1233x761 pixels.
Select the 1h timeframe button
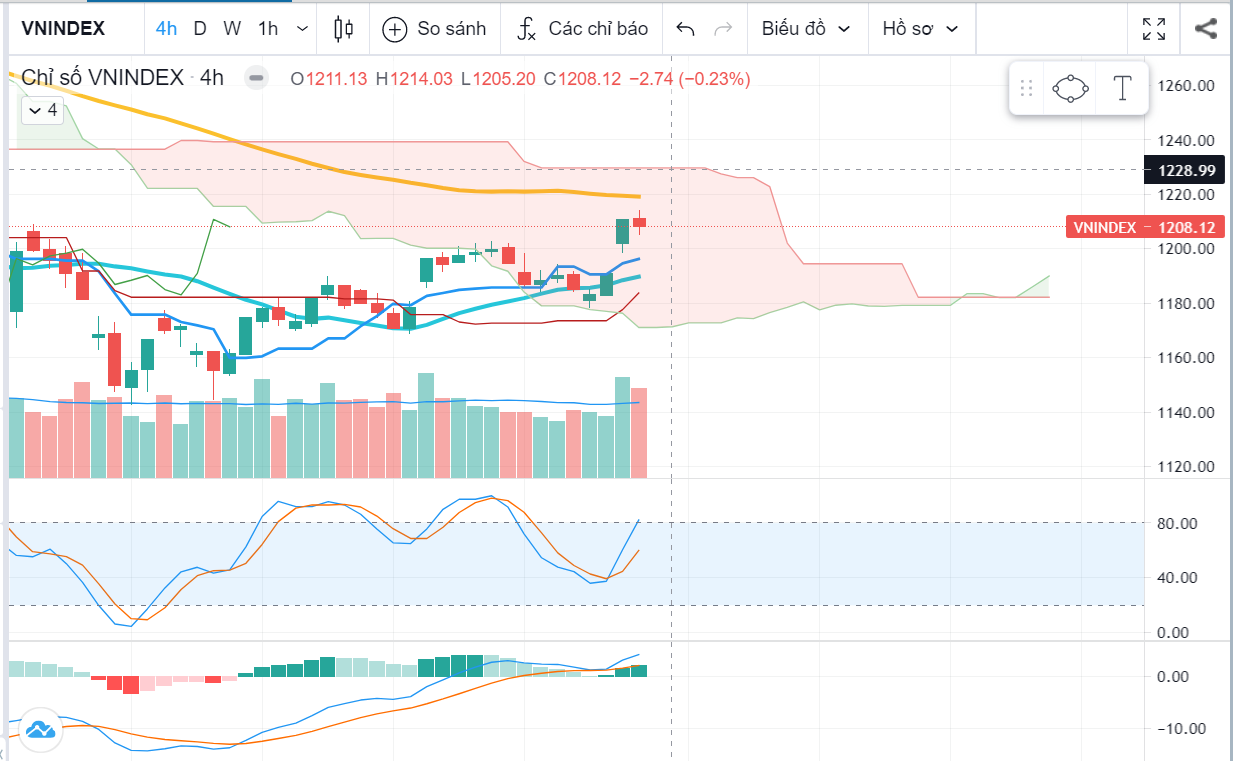268,29
